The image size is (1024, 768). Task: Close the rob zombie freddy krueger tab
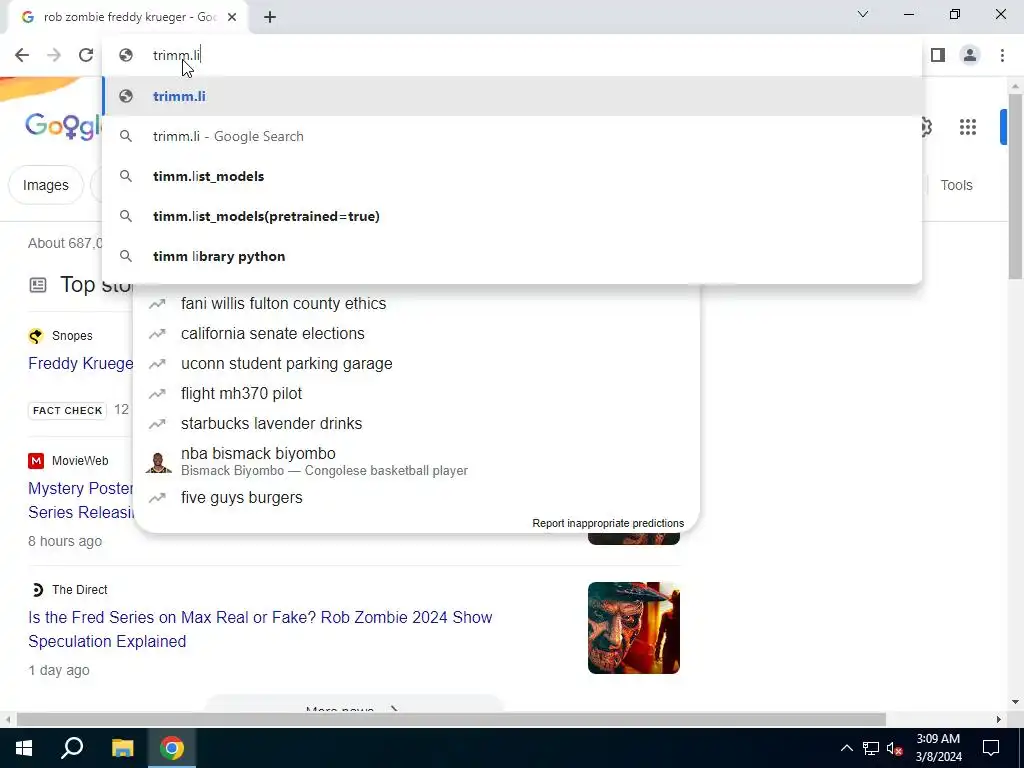pos(232,17)
